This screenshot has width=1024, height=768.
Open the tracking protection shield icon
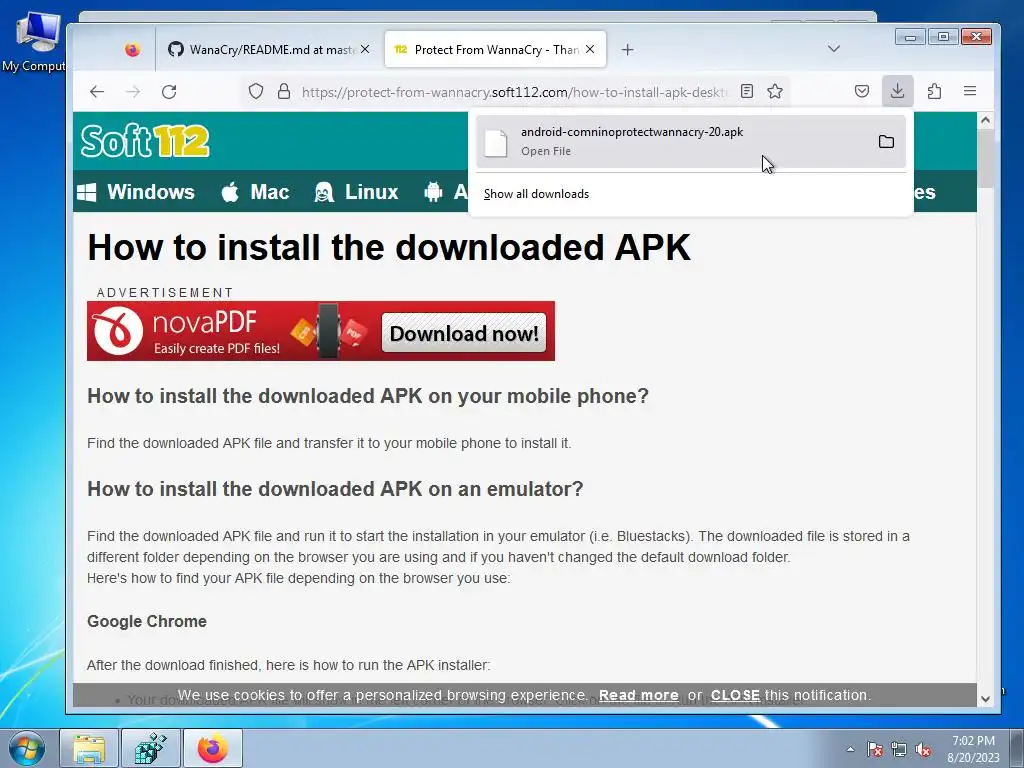tap(256, 91)
